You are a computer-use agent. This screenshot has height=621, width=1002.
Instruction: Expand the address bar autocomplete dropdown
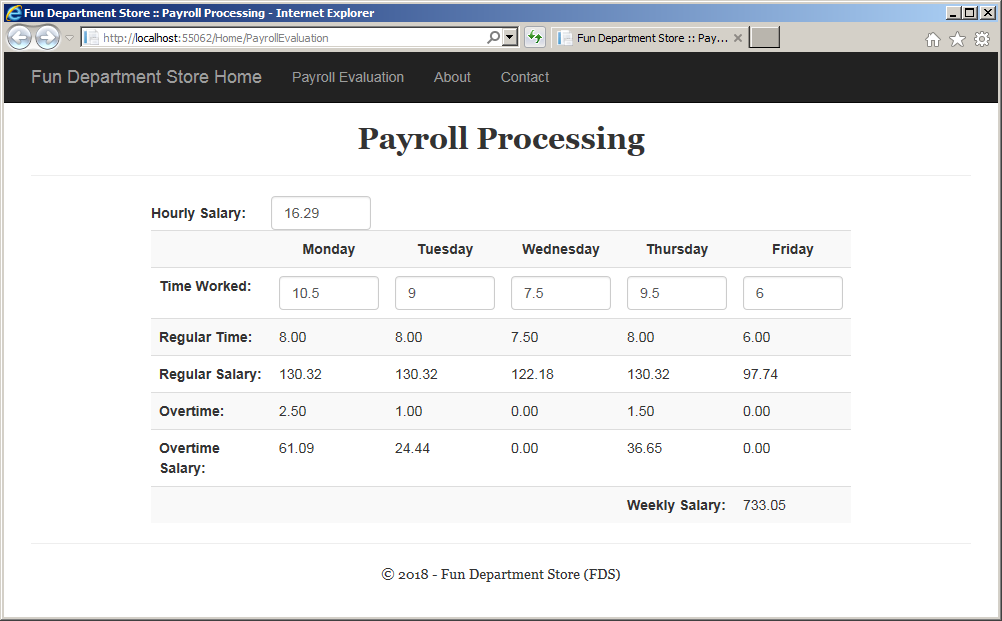(x=510, y=38)
